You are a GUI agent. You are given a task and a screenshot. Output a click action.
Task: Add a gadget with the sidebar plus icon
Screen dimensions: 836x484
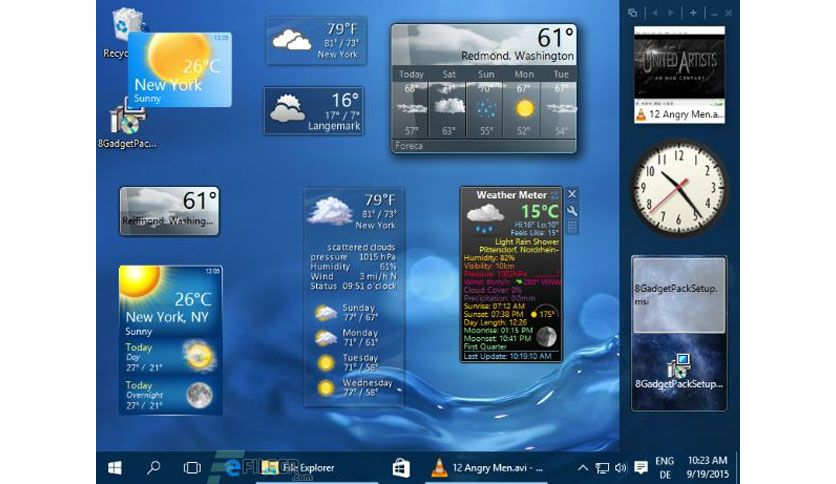(x=693, y=13)
